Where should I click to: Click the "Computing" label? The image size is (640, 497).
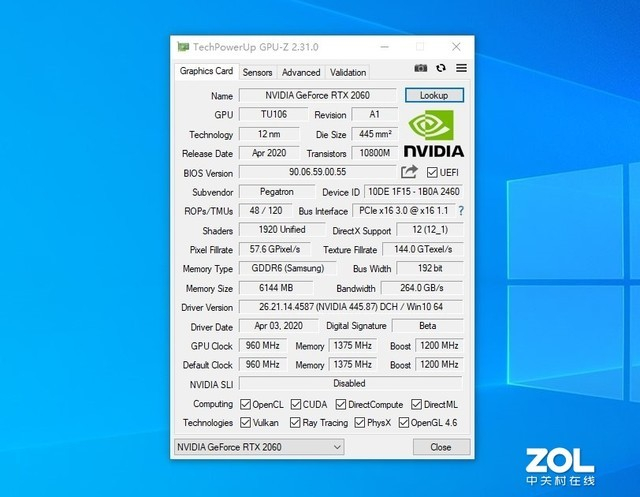213,404
